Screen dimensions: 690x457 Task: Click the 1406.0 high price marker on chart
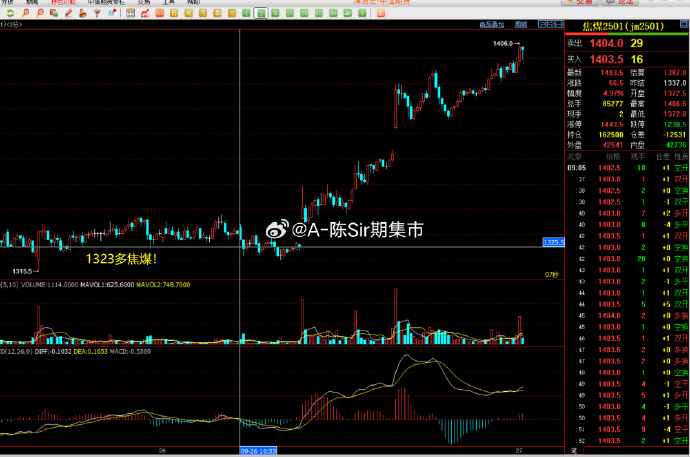point(503,44)
